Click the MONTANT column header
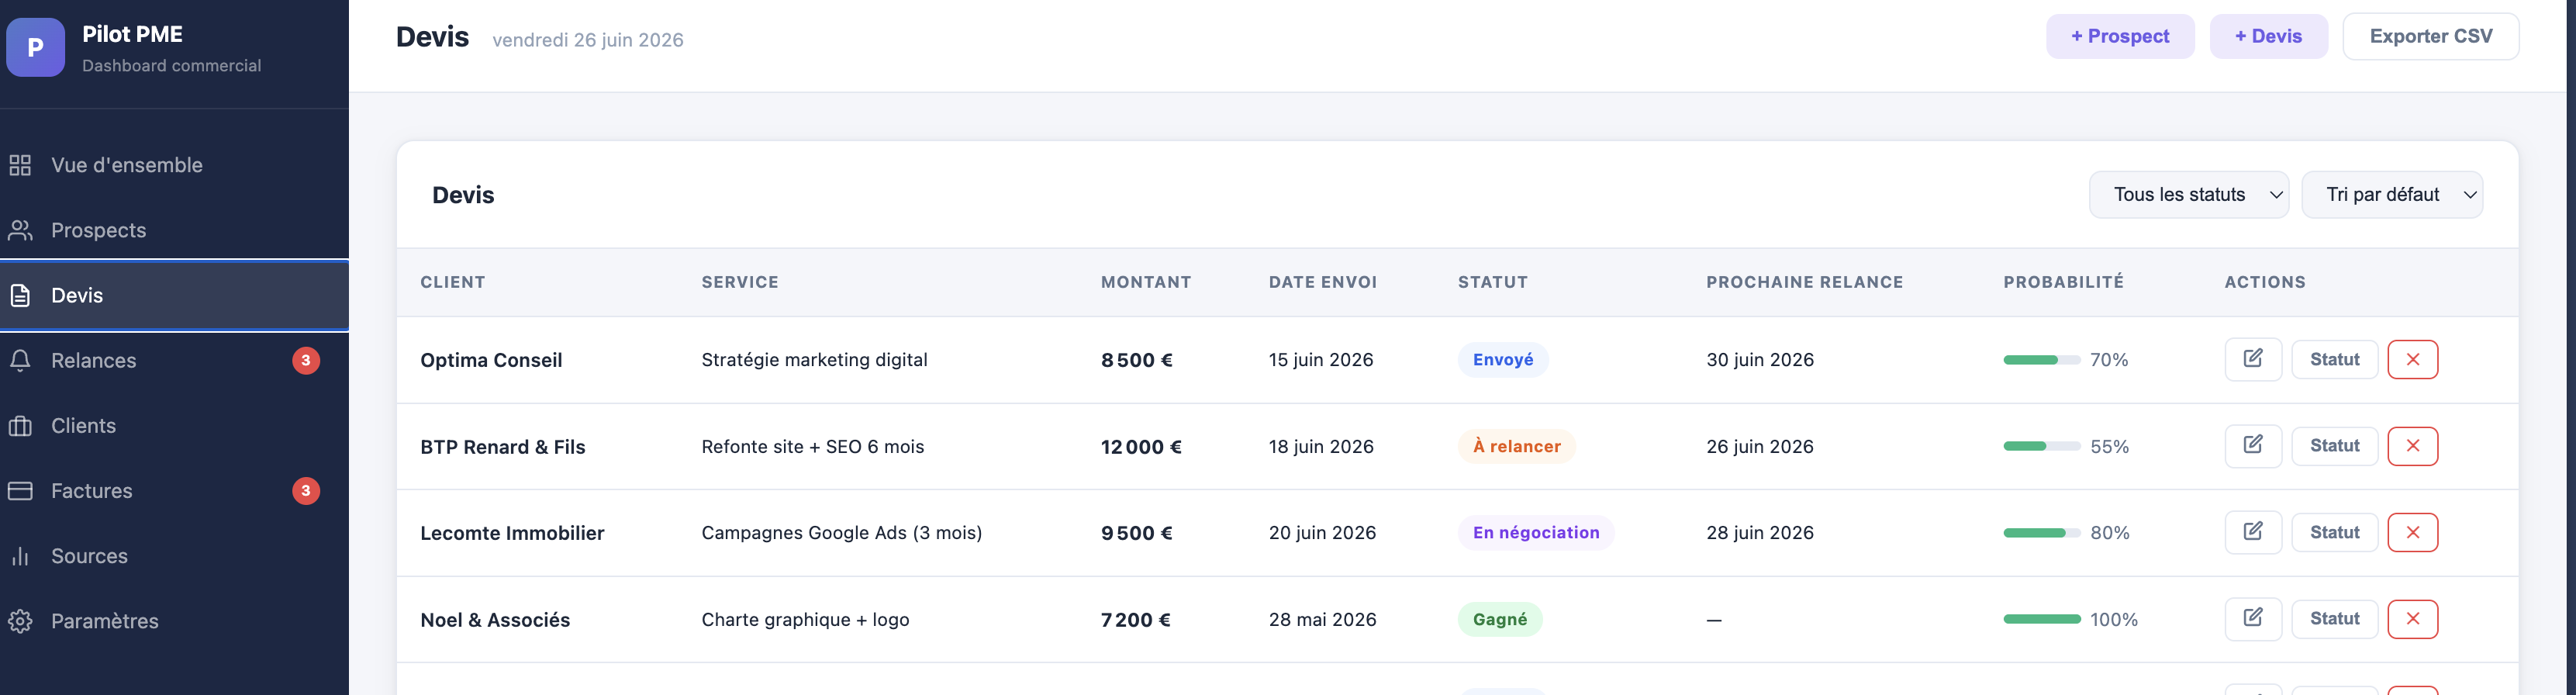Screen dimensions: 2576x695 point(1146,282)
